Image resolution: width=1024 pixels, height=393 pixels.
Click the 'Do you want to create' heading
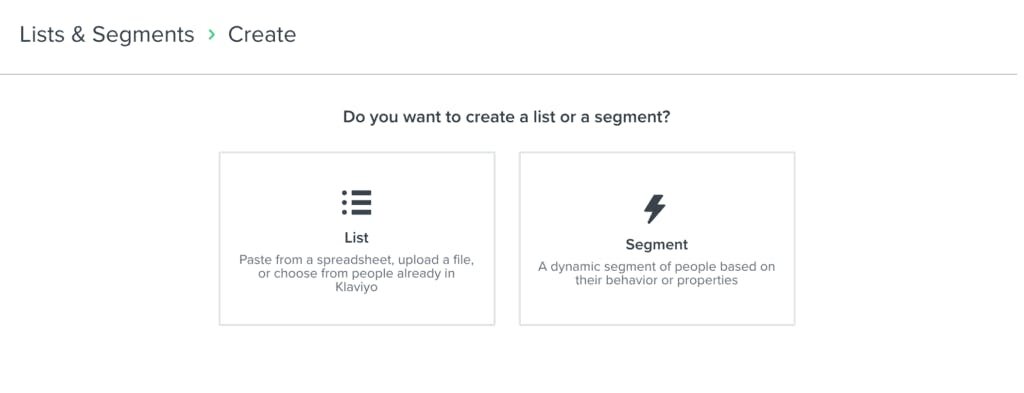(x=507, y=118)
